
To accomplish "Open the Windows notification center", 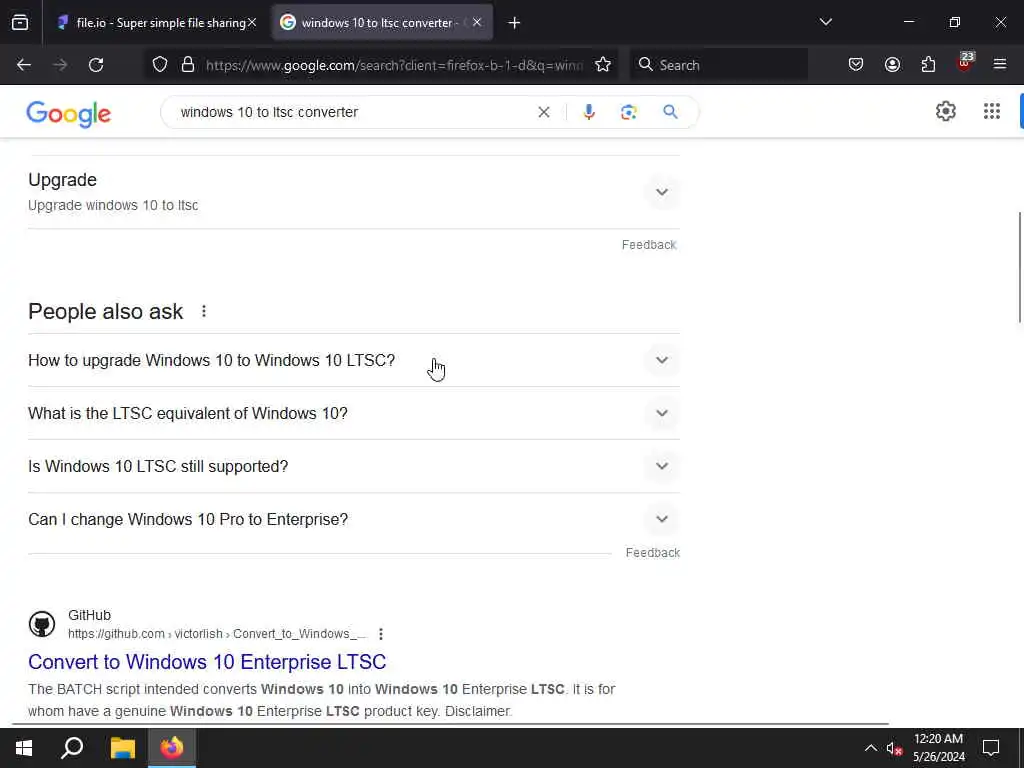I will pos(991,748).
